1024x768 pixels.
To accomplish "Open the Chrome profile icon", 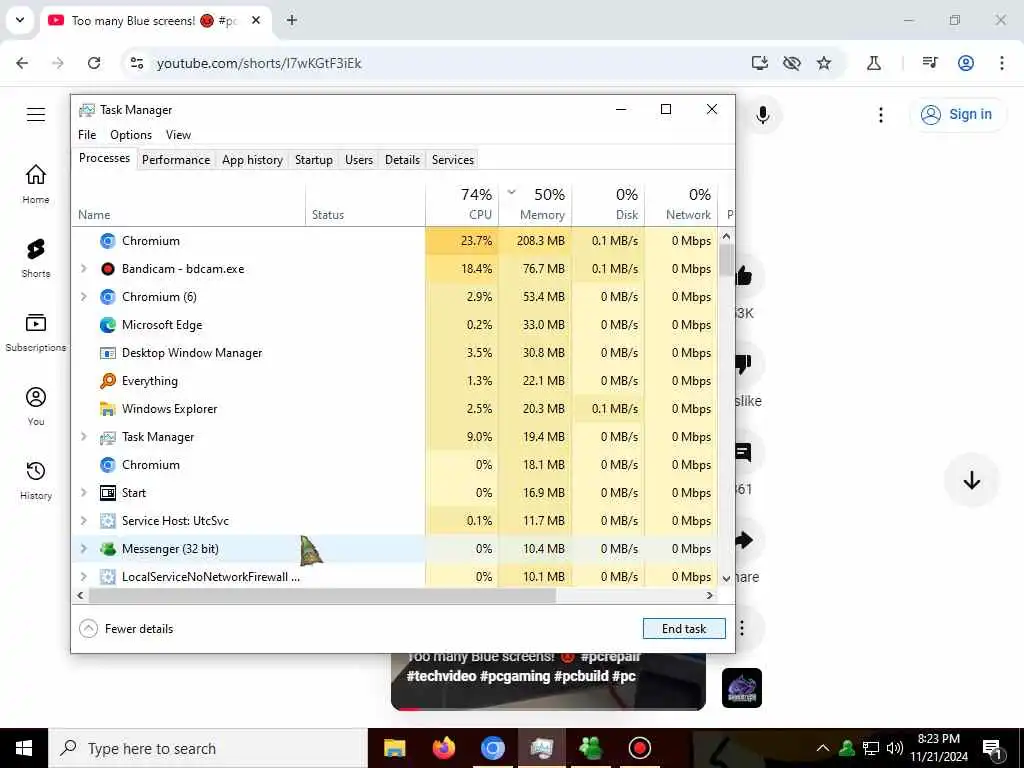I will coord(966,63).
